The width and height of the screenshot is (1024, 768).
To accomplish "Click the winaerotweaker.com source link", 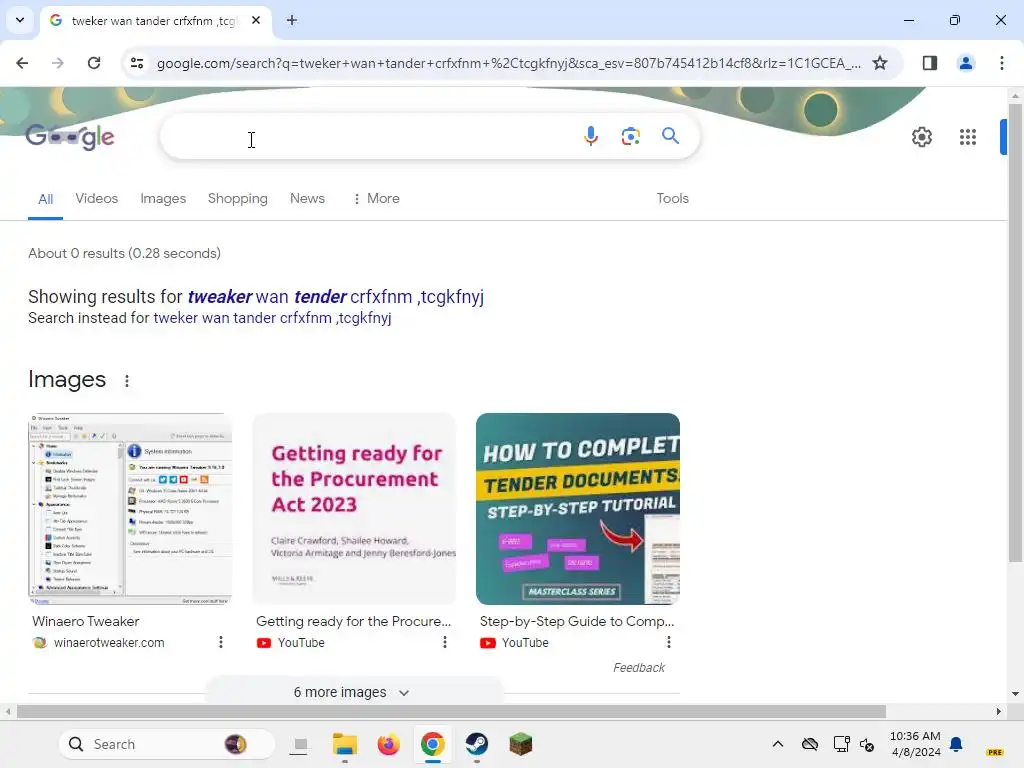I will pyautogui.click(x=109, y=643).
